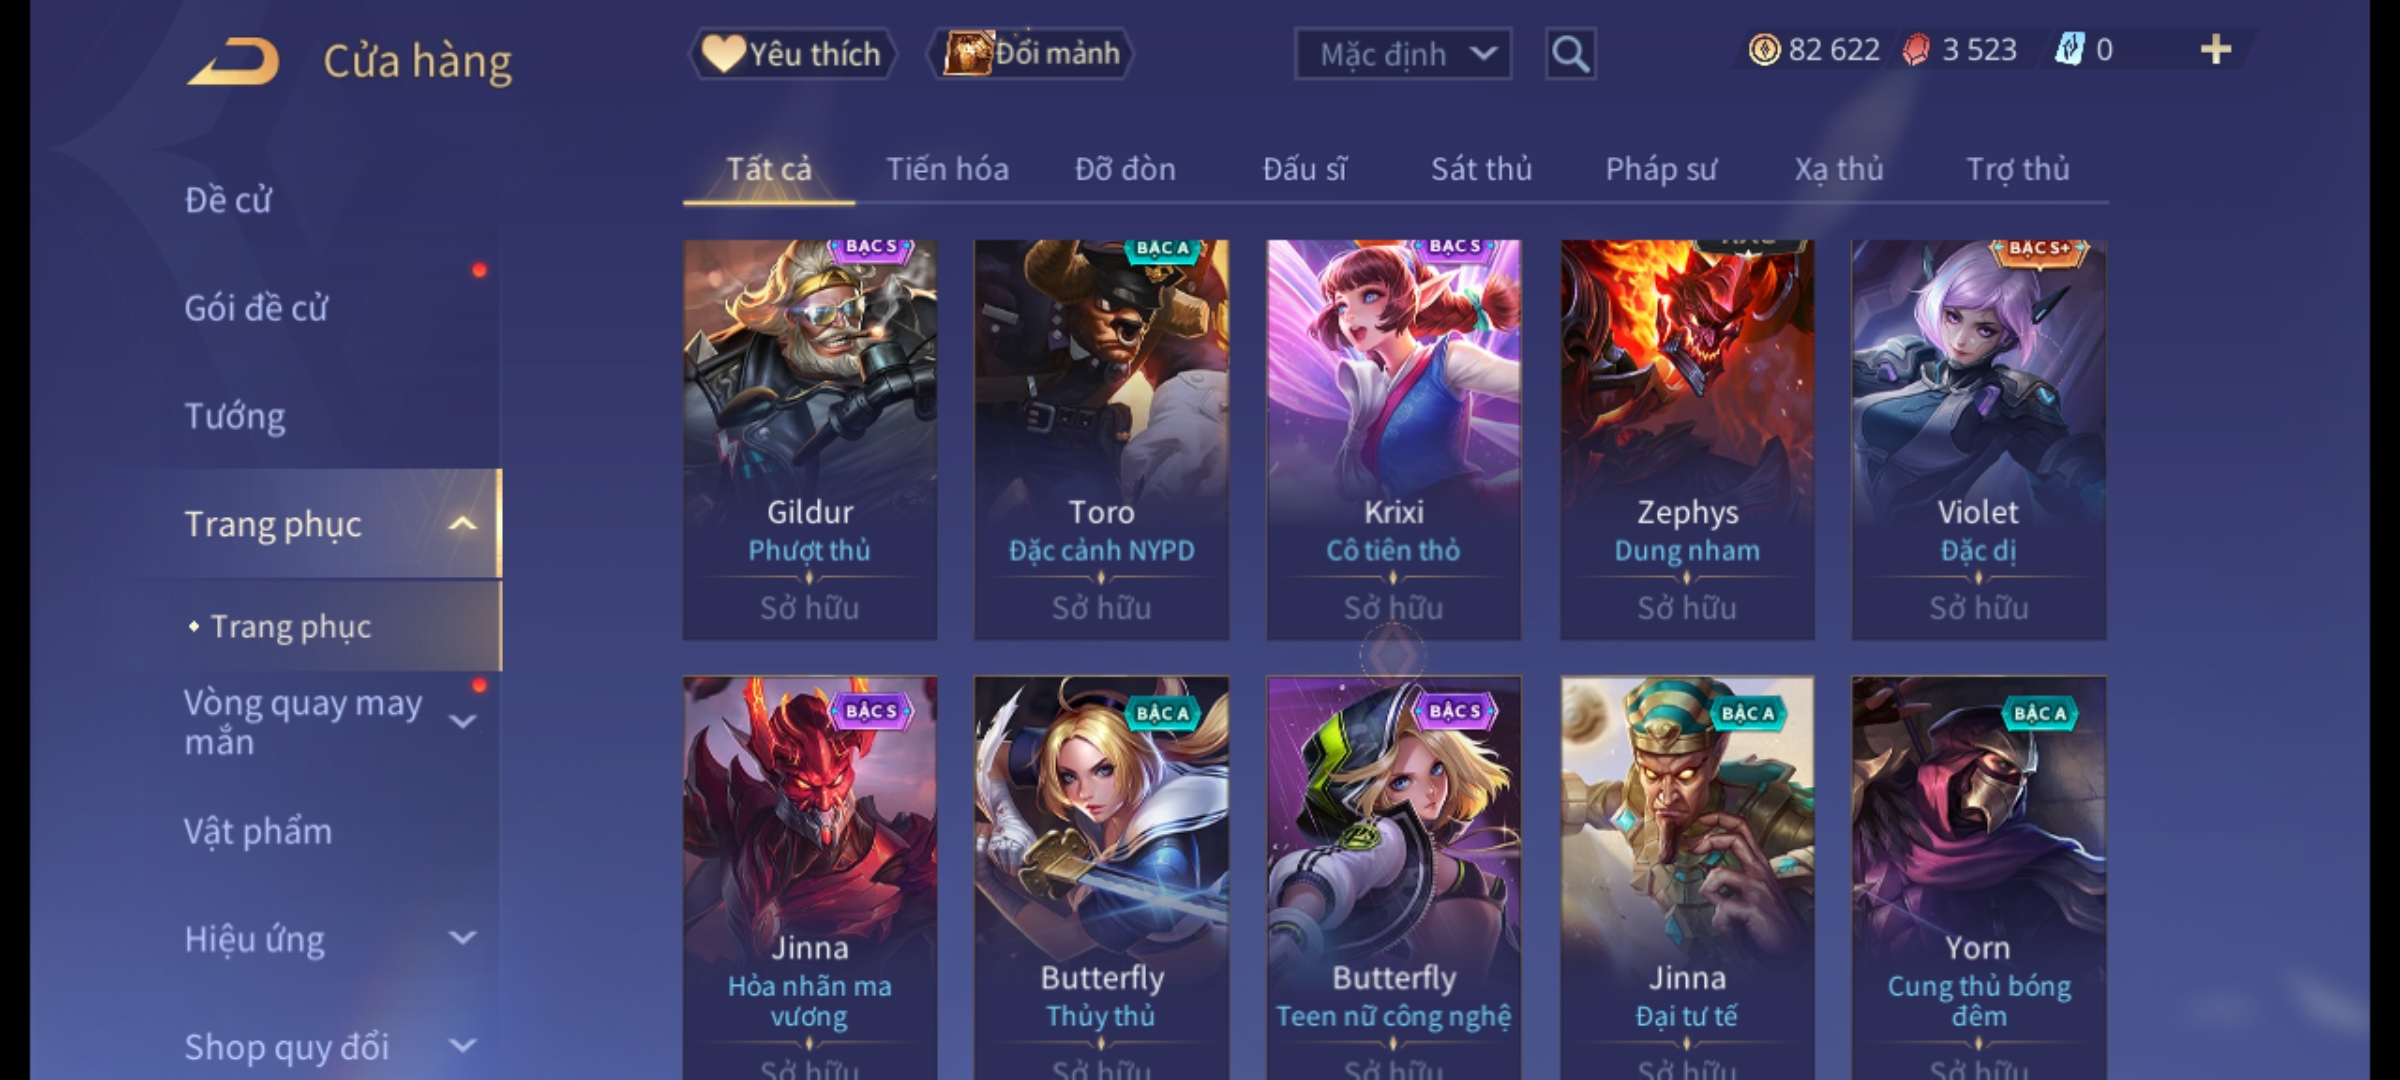The width and height of the screenshot is (2400, 1080).
Task: Click the blue voucher currency icon
Action: 2069,50
